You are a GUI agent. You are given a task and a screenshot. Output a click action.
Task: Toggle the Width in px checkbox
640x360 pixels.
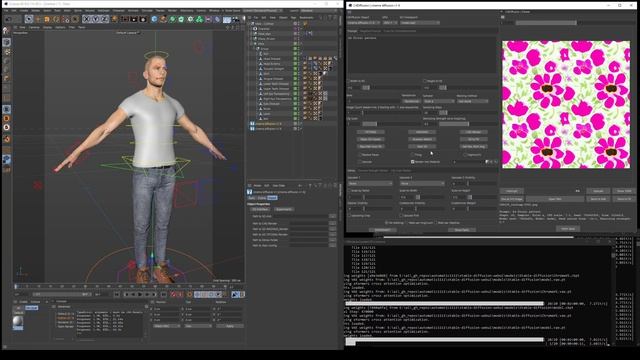click(349, 81)
